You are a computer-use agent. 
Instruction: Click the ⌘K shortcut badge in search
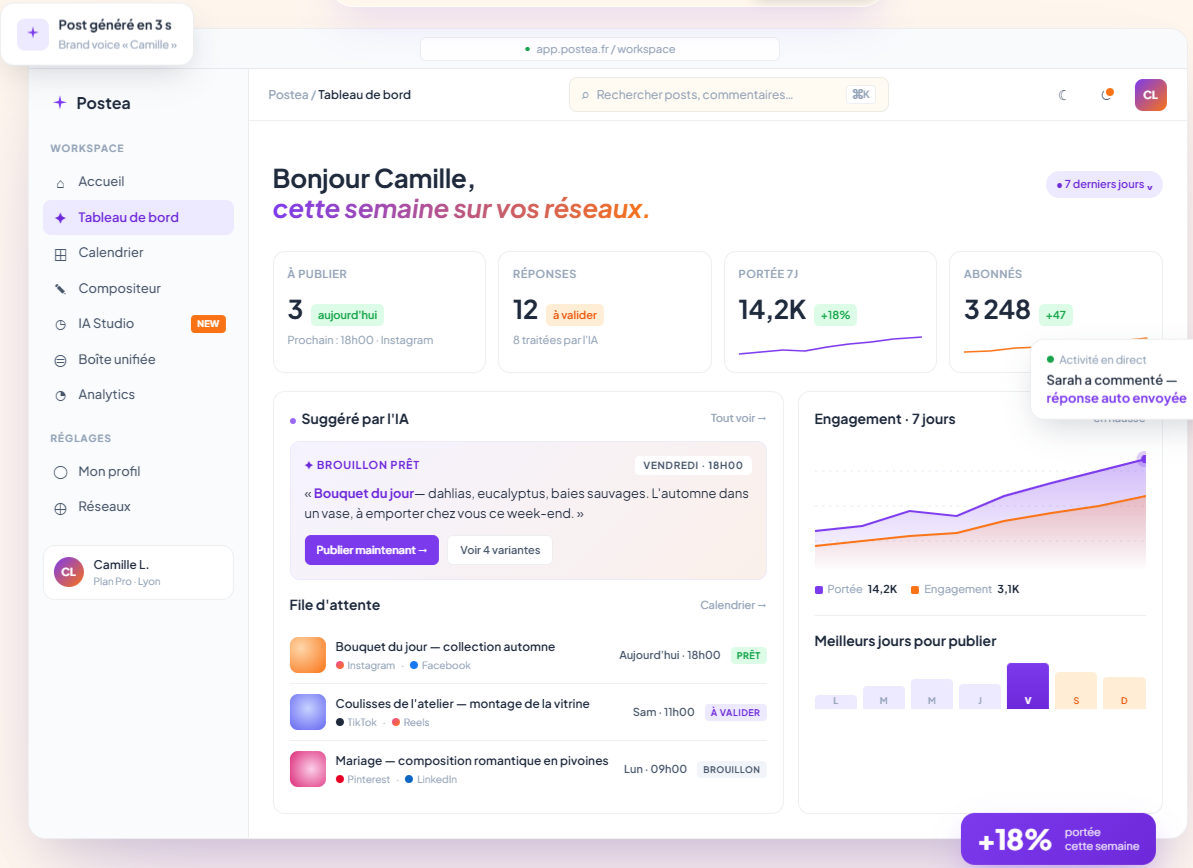click(861, 94)
